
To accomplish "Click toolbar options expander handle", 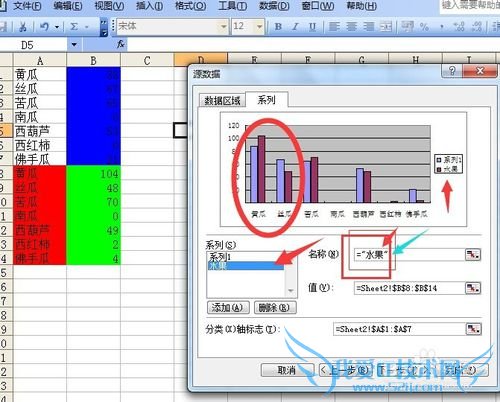I will pyautogui.click(x=104, y=27).
